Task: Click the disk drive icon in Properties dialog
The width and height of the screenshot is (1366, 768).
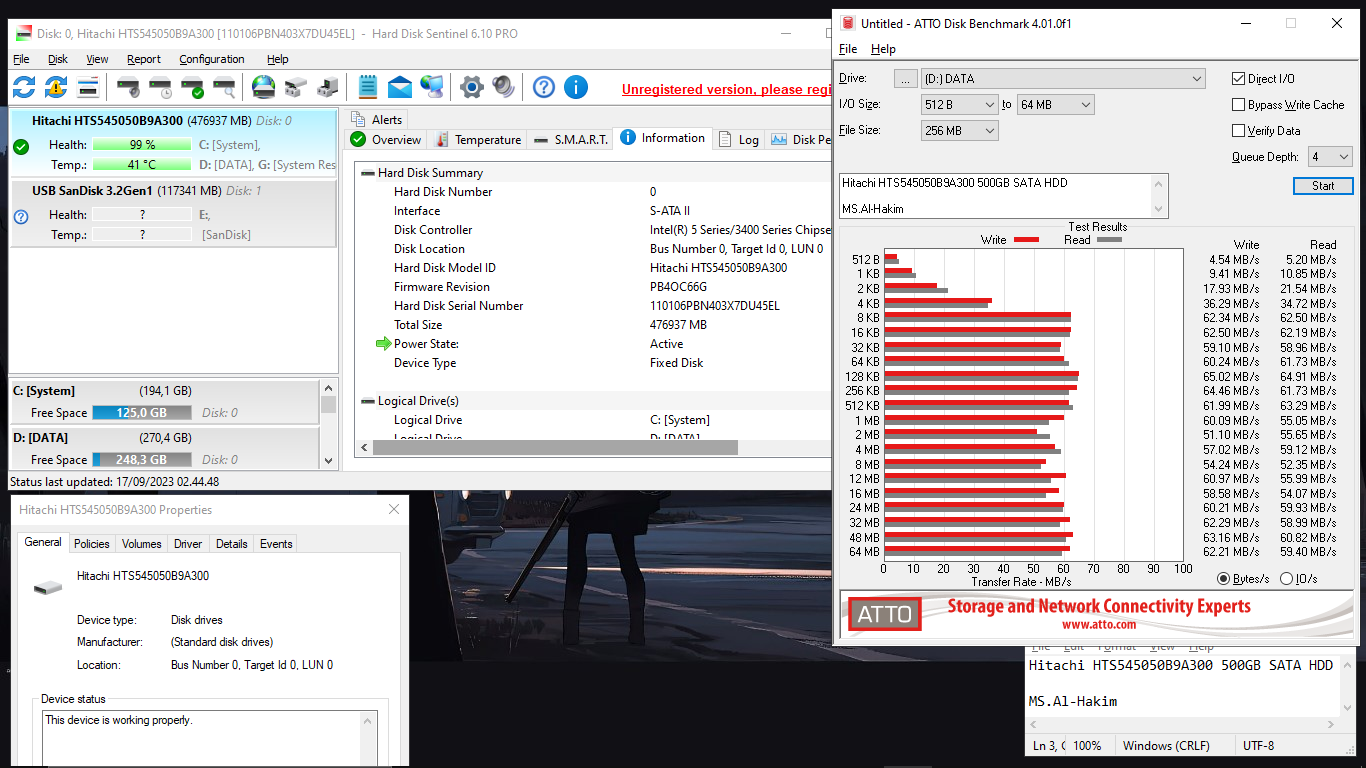Action: 47,587
